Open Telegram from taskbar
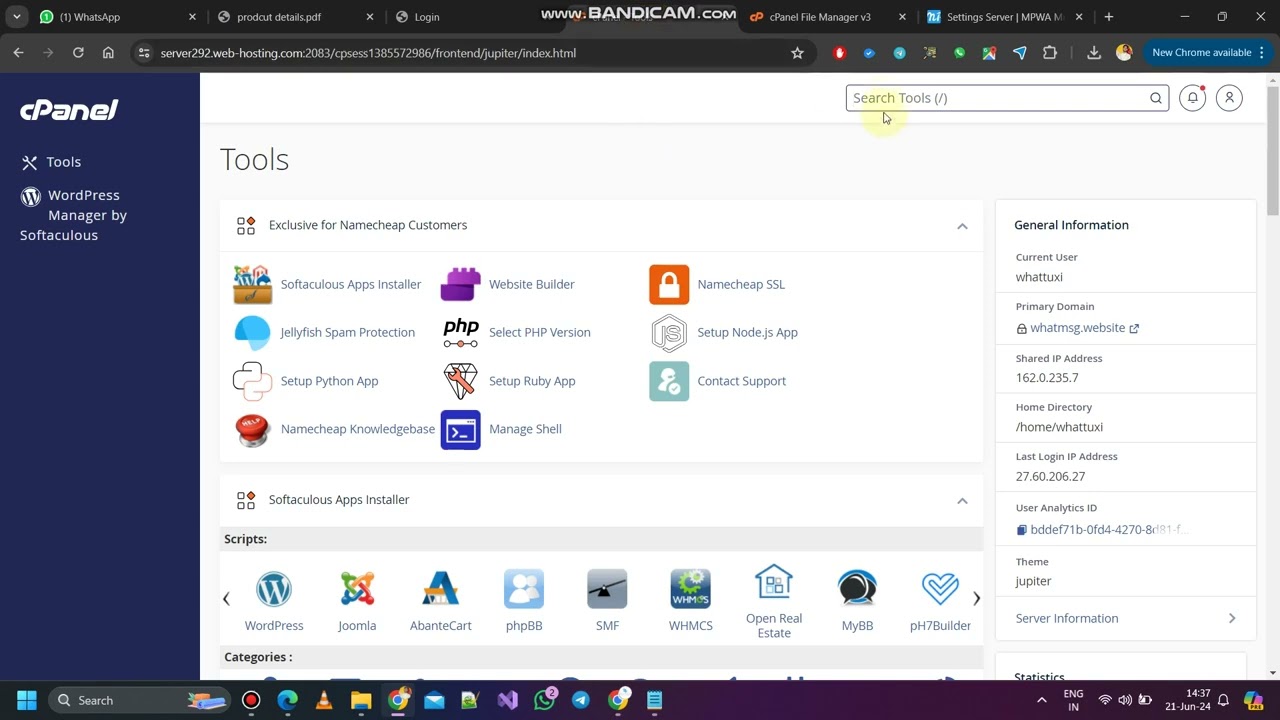The width and height of the screenshot is (1280, 720). 581,700
